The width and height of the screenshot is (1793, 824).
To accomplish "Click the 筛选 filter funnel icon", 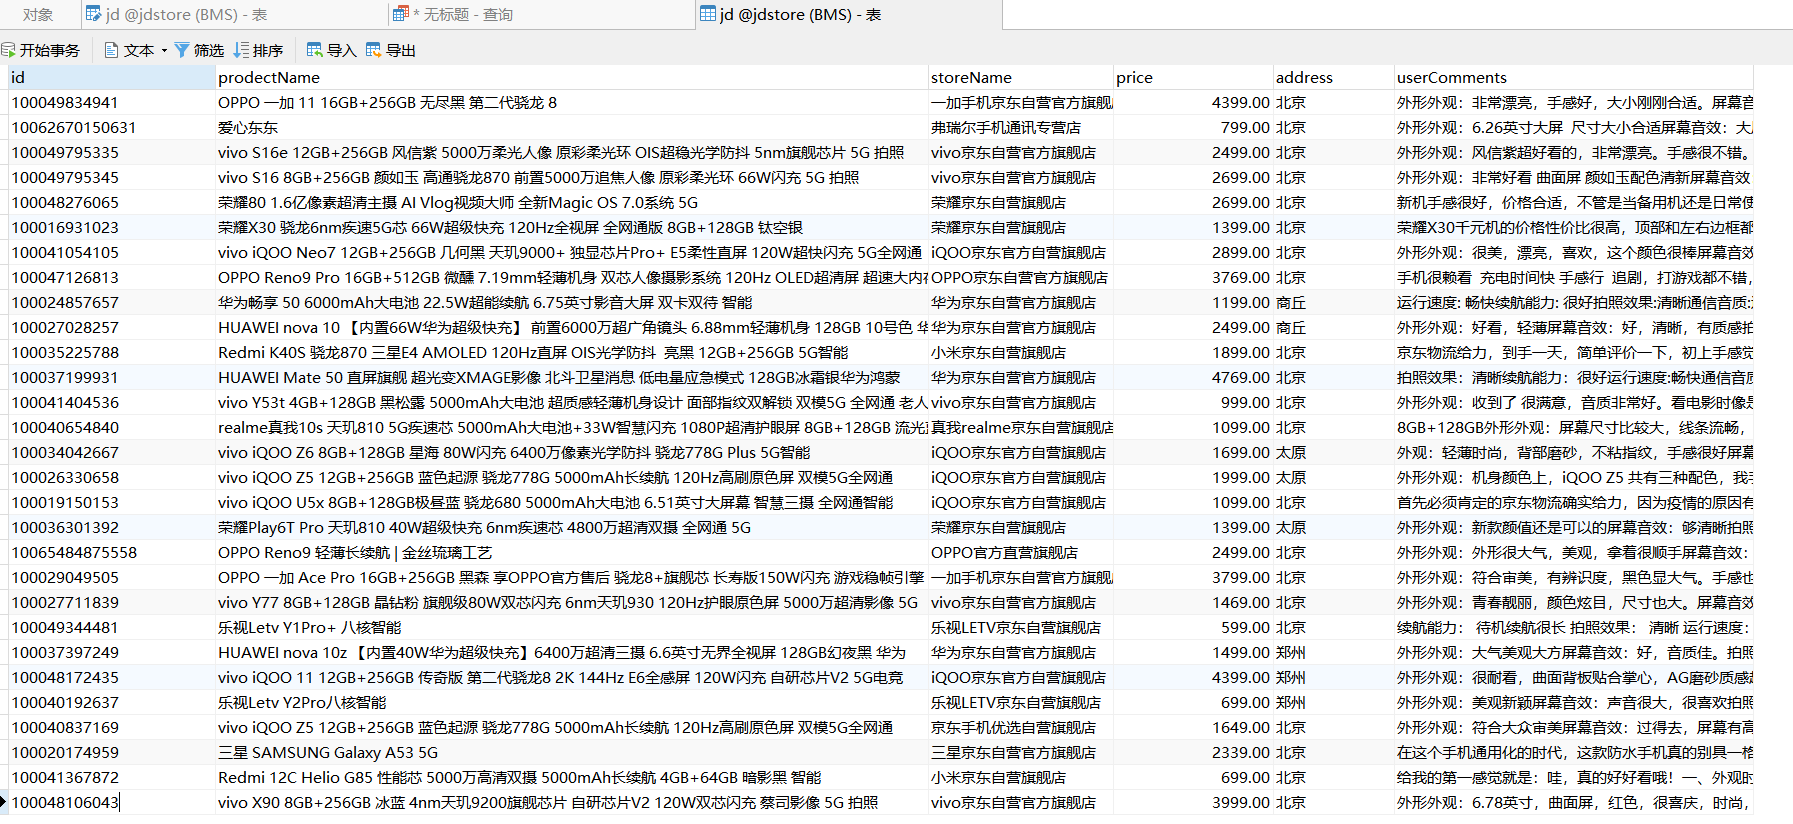I will click(182, 50).
